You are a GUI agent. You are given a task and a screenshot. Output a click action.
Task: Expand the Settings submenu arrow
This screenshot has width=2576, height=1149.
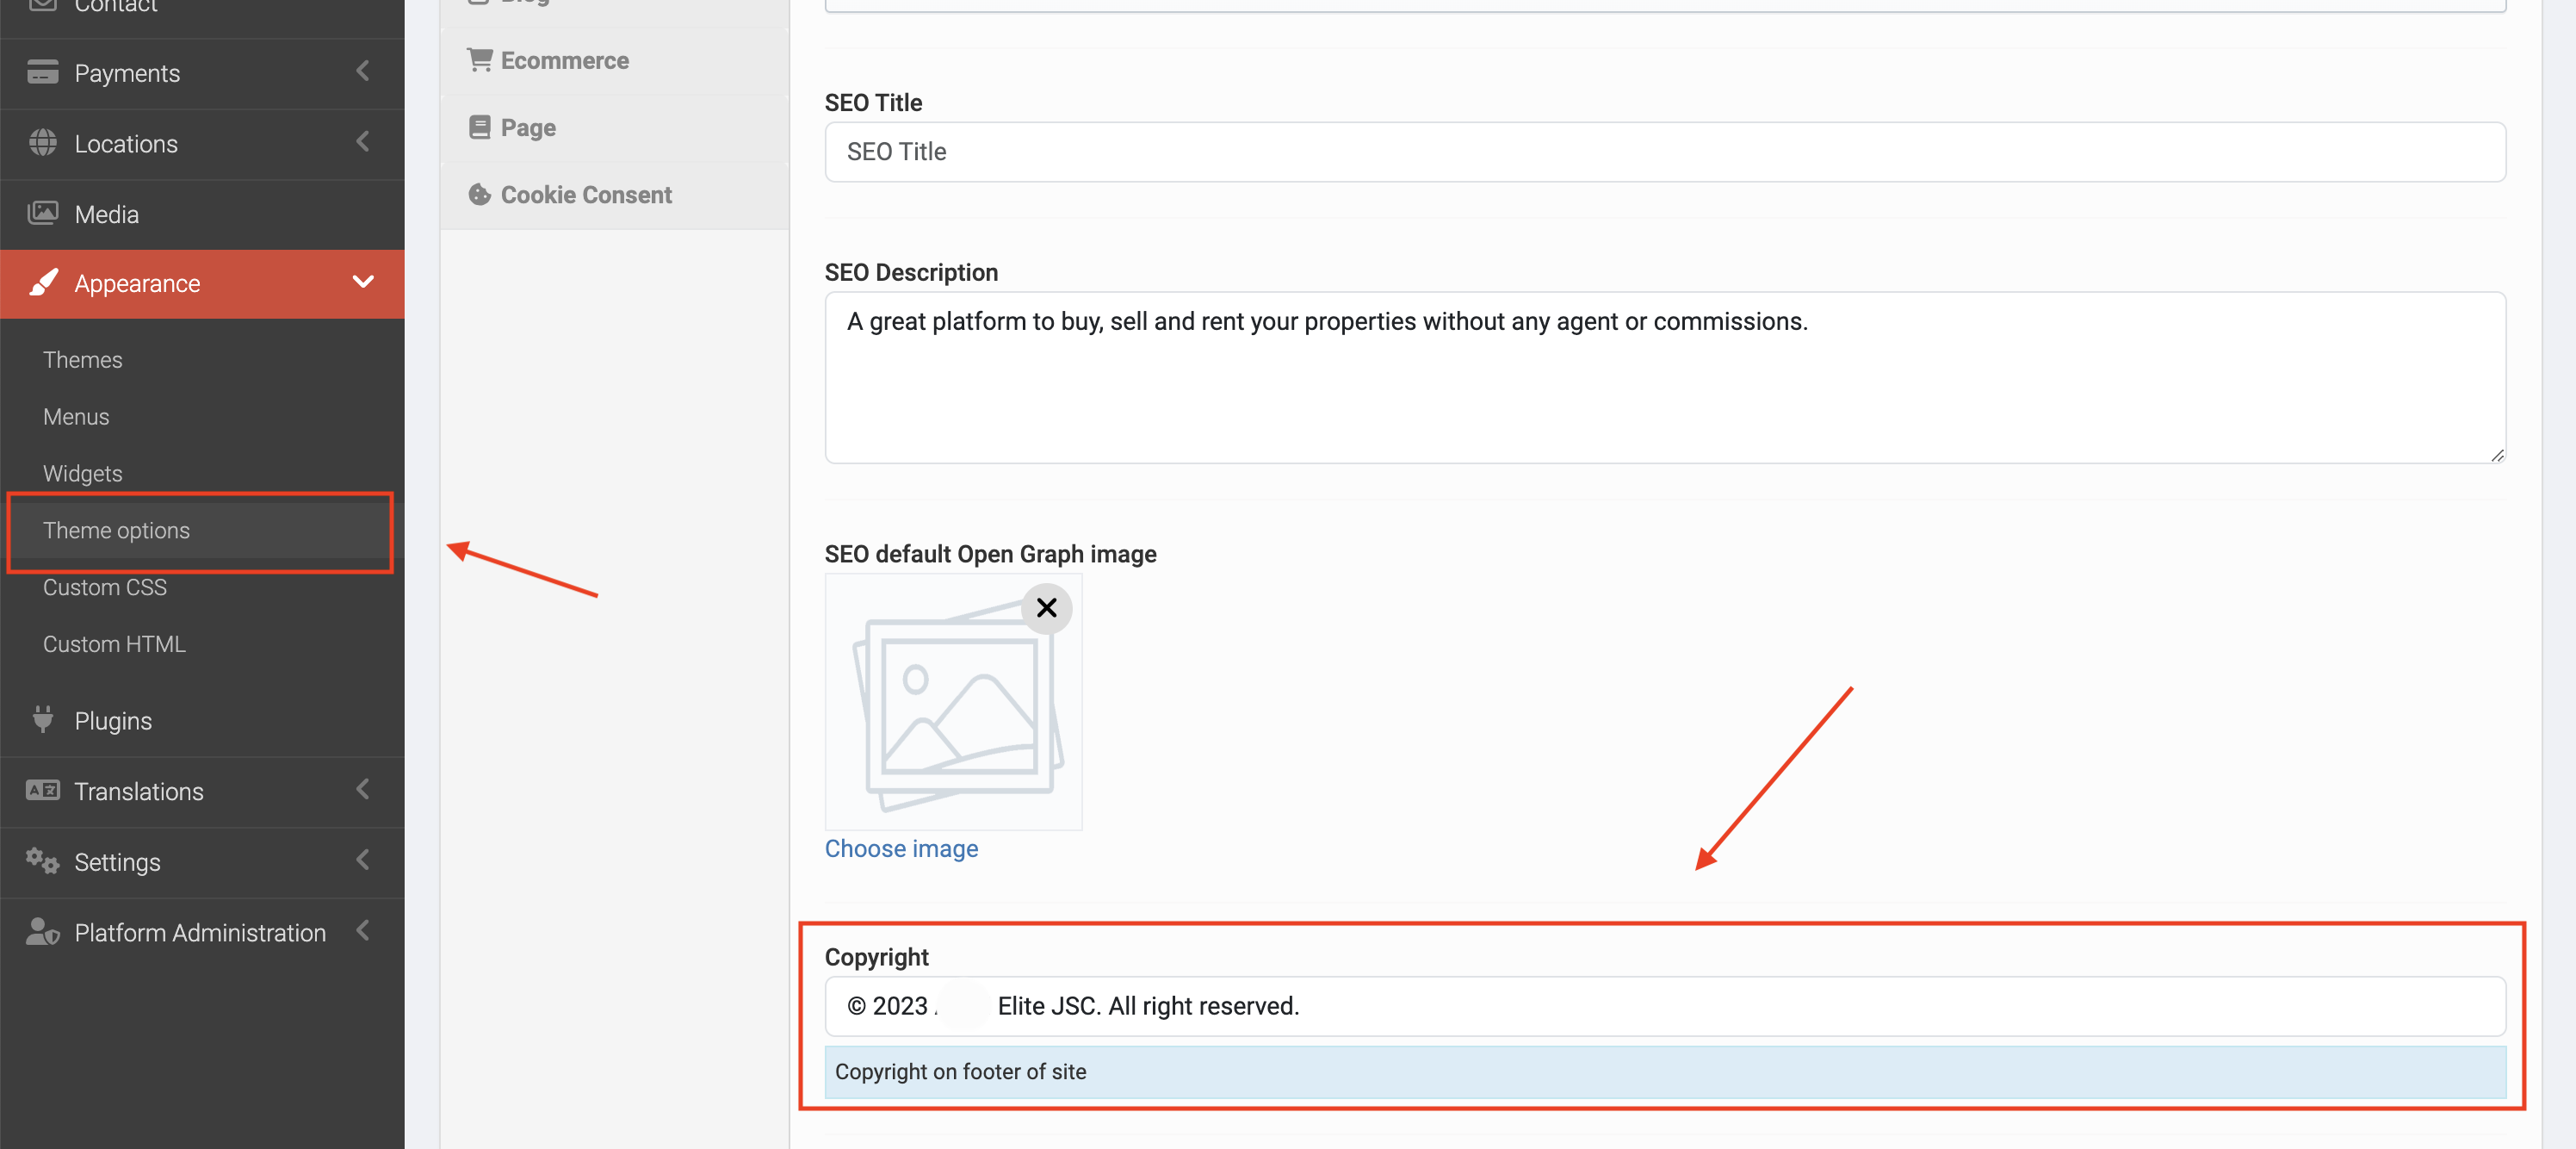tap(363, 860)
